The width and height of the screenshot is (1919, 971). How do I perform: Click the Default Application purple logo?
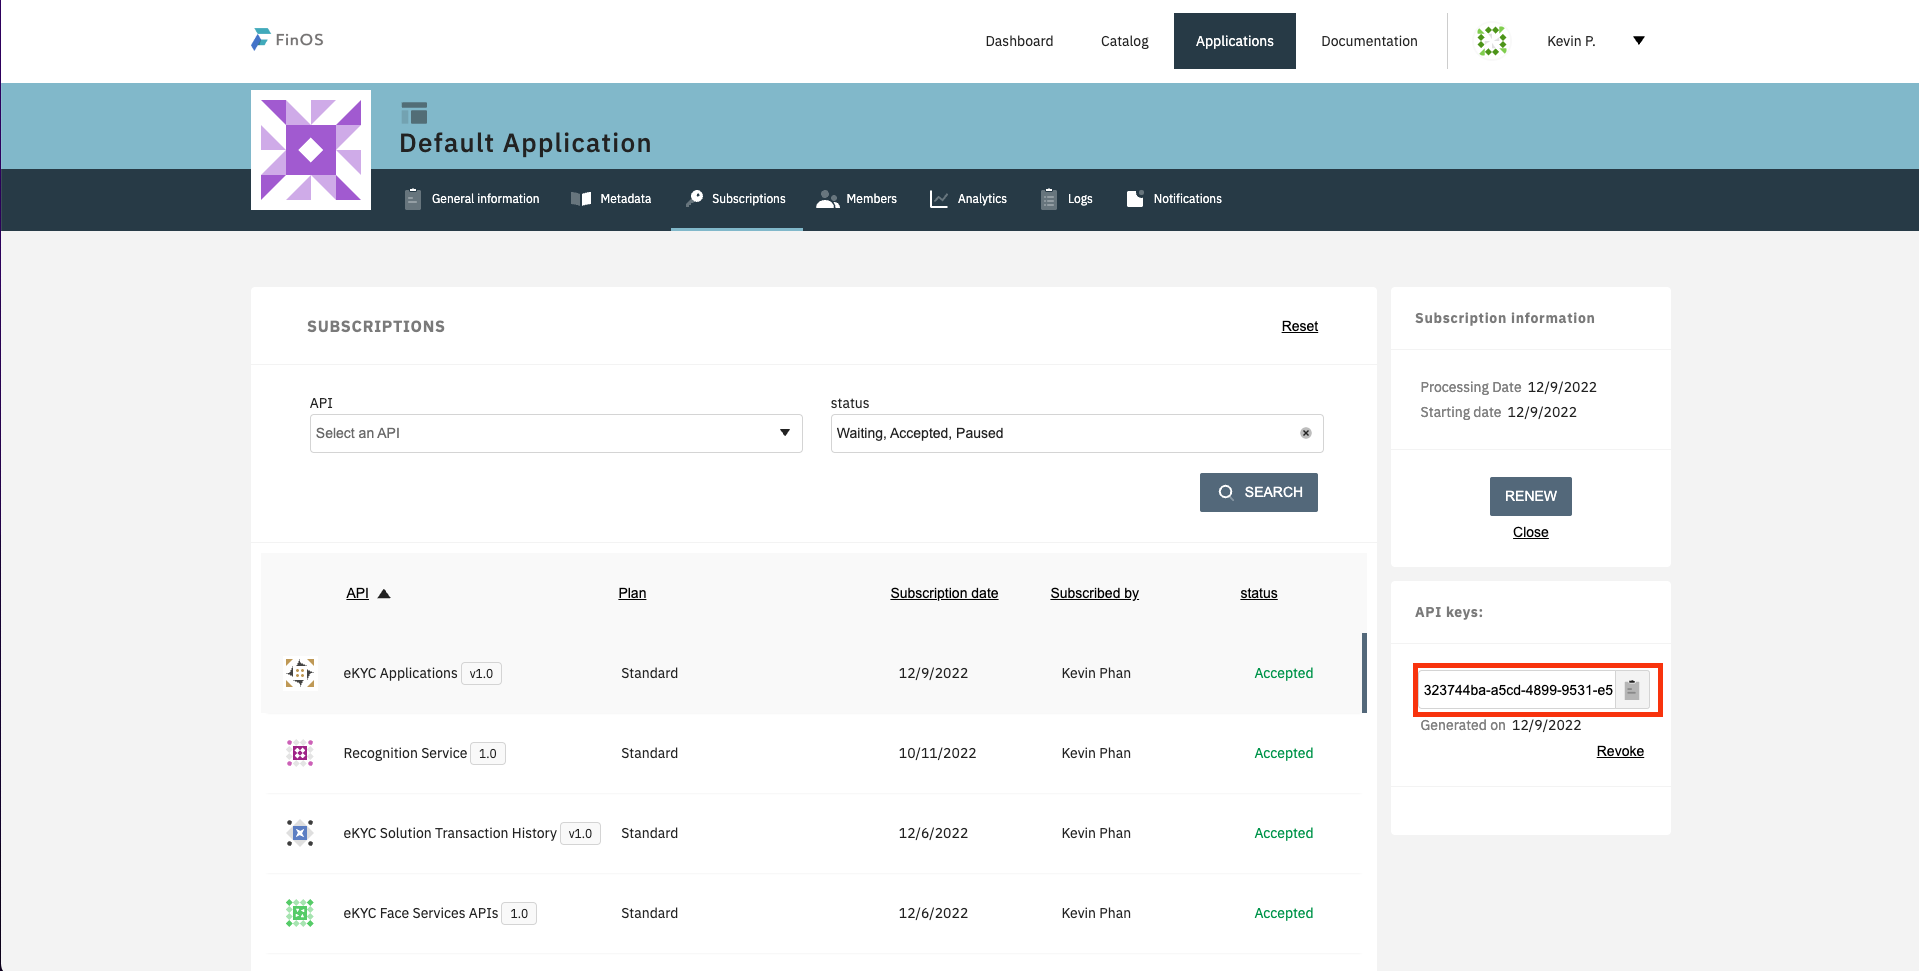[311, 150]
